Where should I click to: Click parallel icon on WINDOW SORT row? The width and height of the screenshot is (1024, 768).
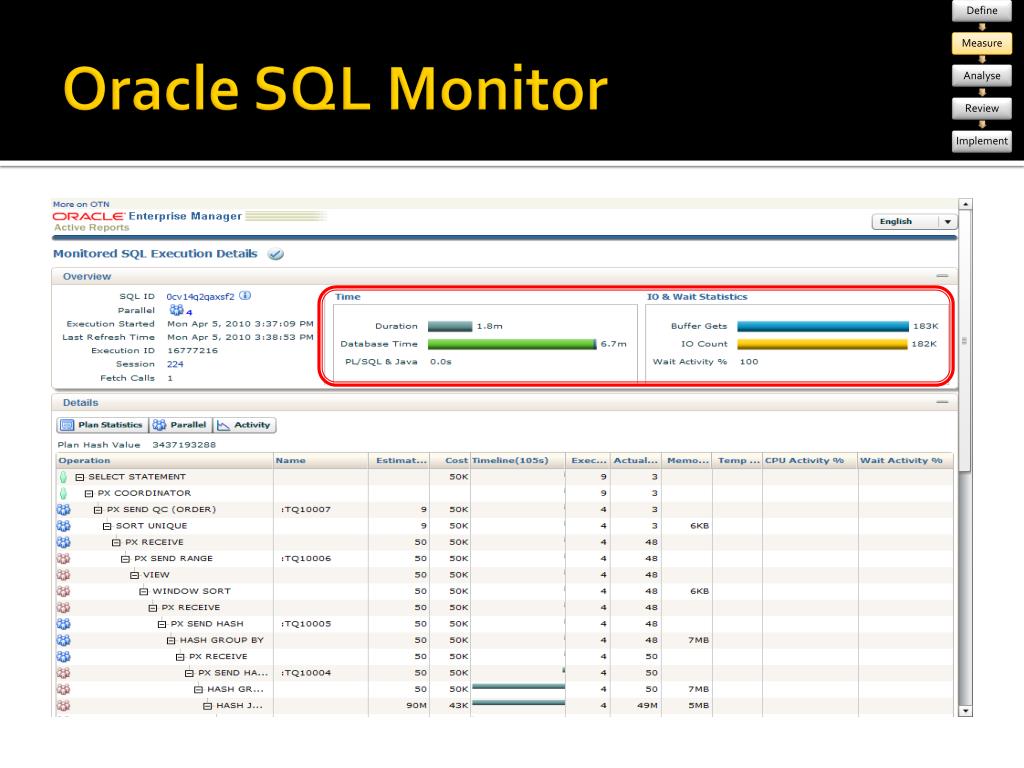point(63,591)
